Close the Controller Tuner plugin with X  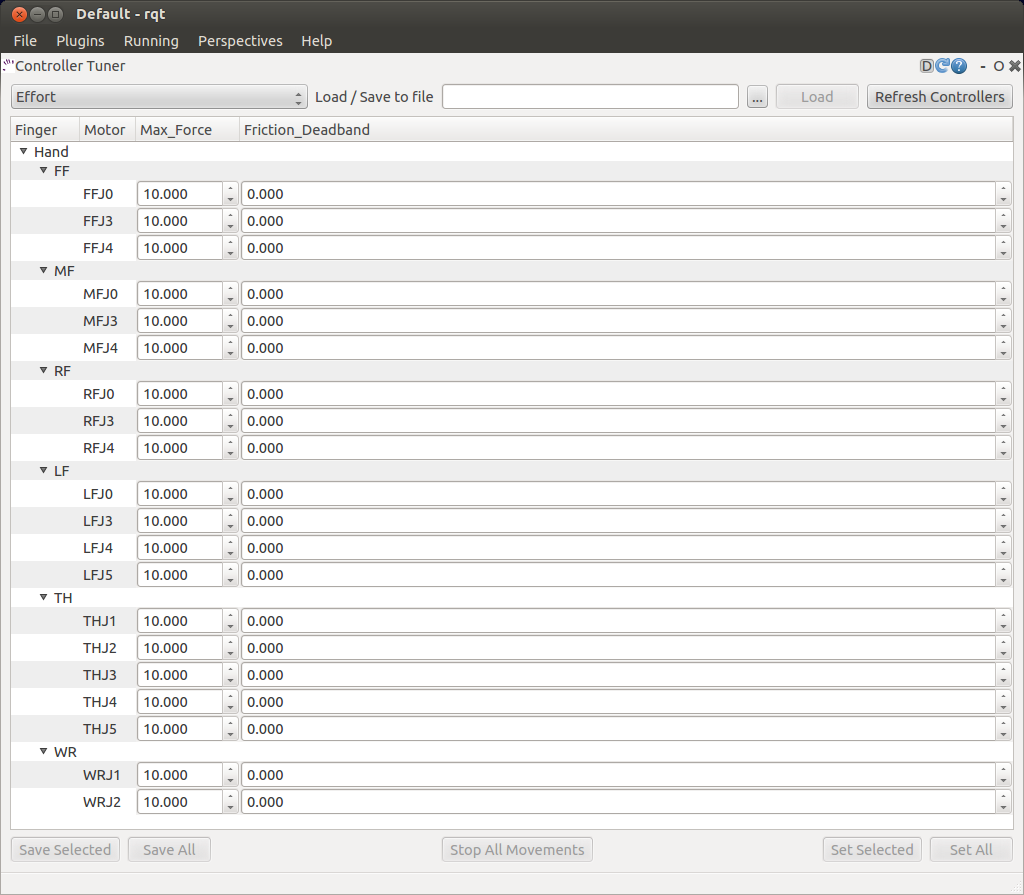click(1014, 66)
